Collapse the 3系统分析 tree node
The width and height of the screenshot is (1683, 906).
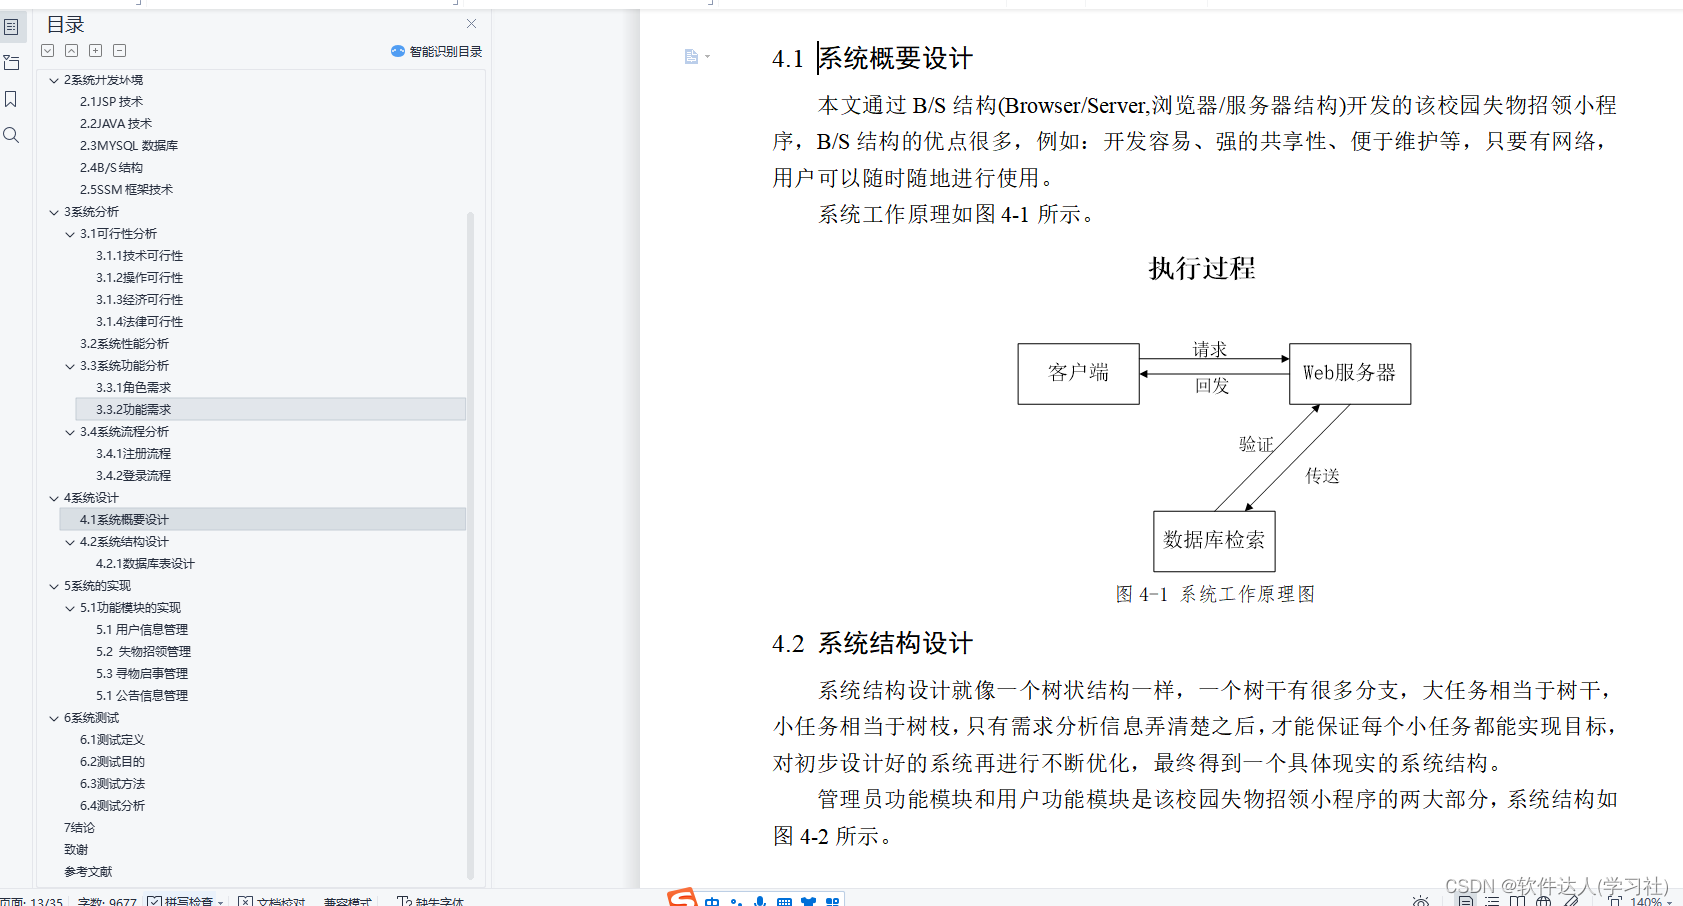pyautogui.click(x=54, y=211)
